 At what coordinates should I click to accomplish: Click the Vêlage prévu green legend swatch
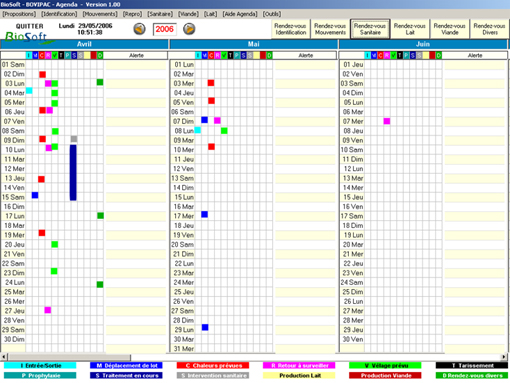pyautogui.click(x=385, y=366)
